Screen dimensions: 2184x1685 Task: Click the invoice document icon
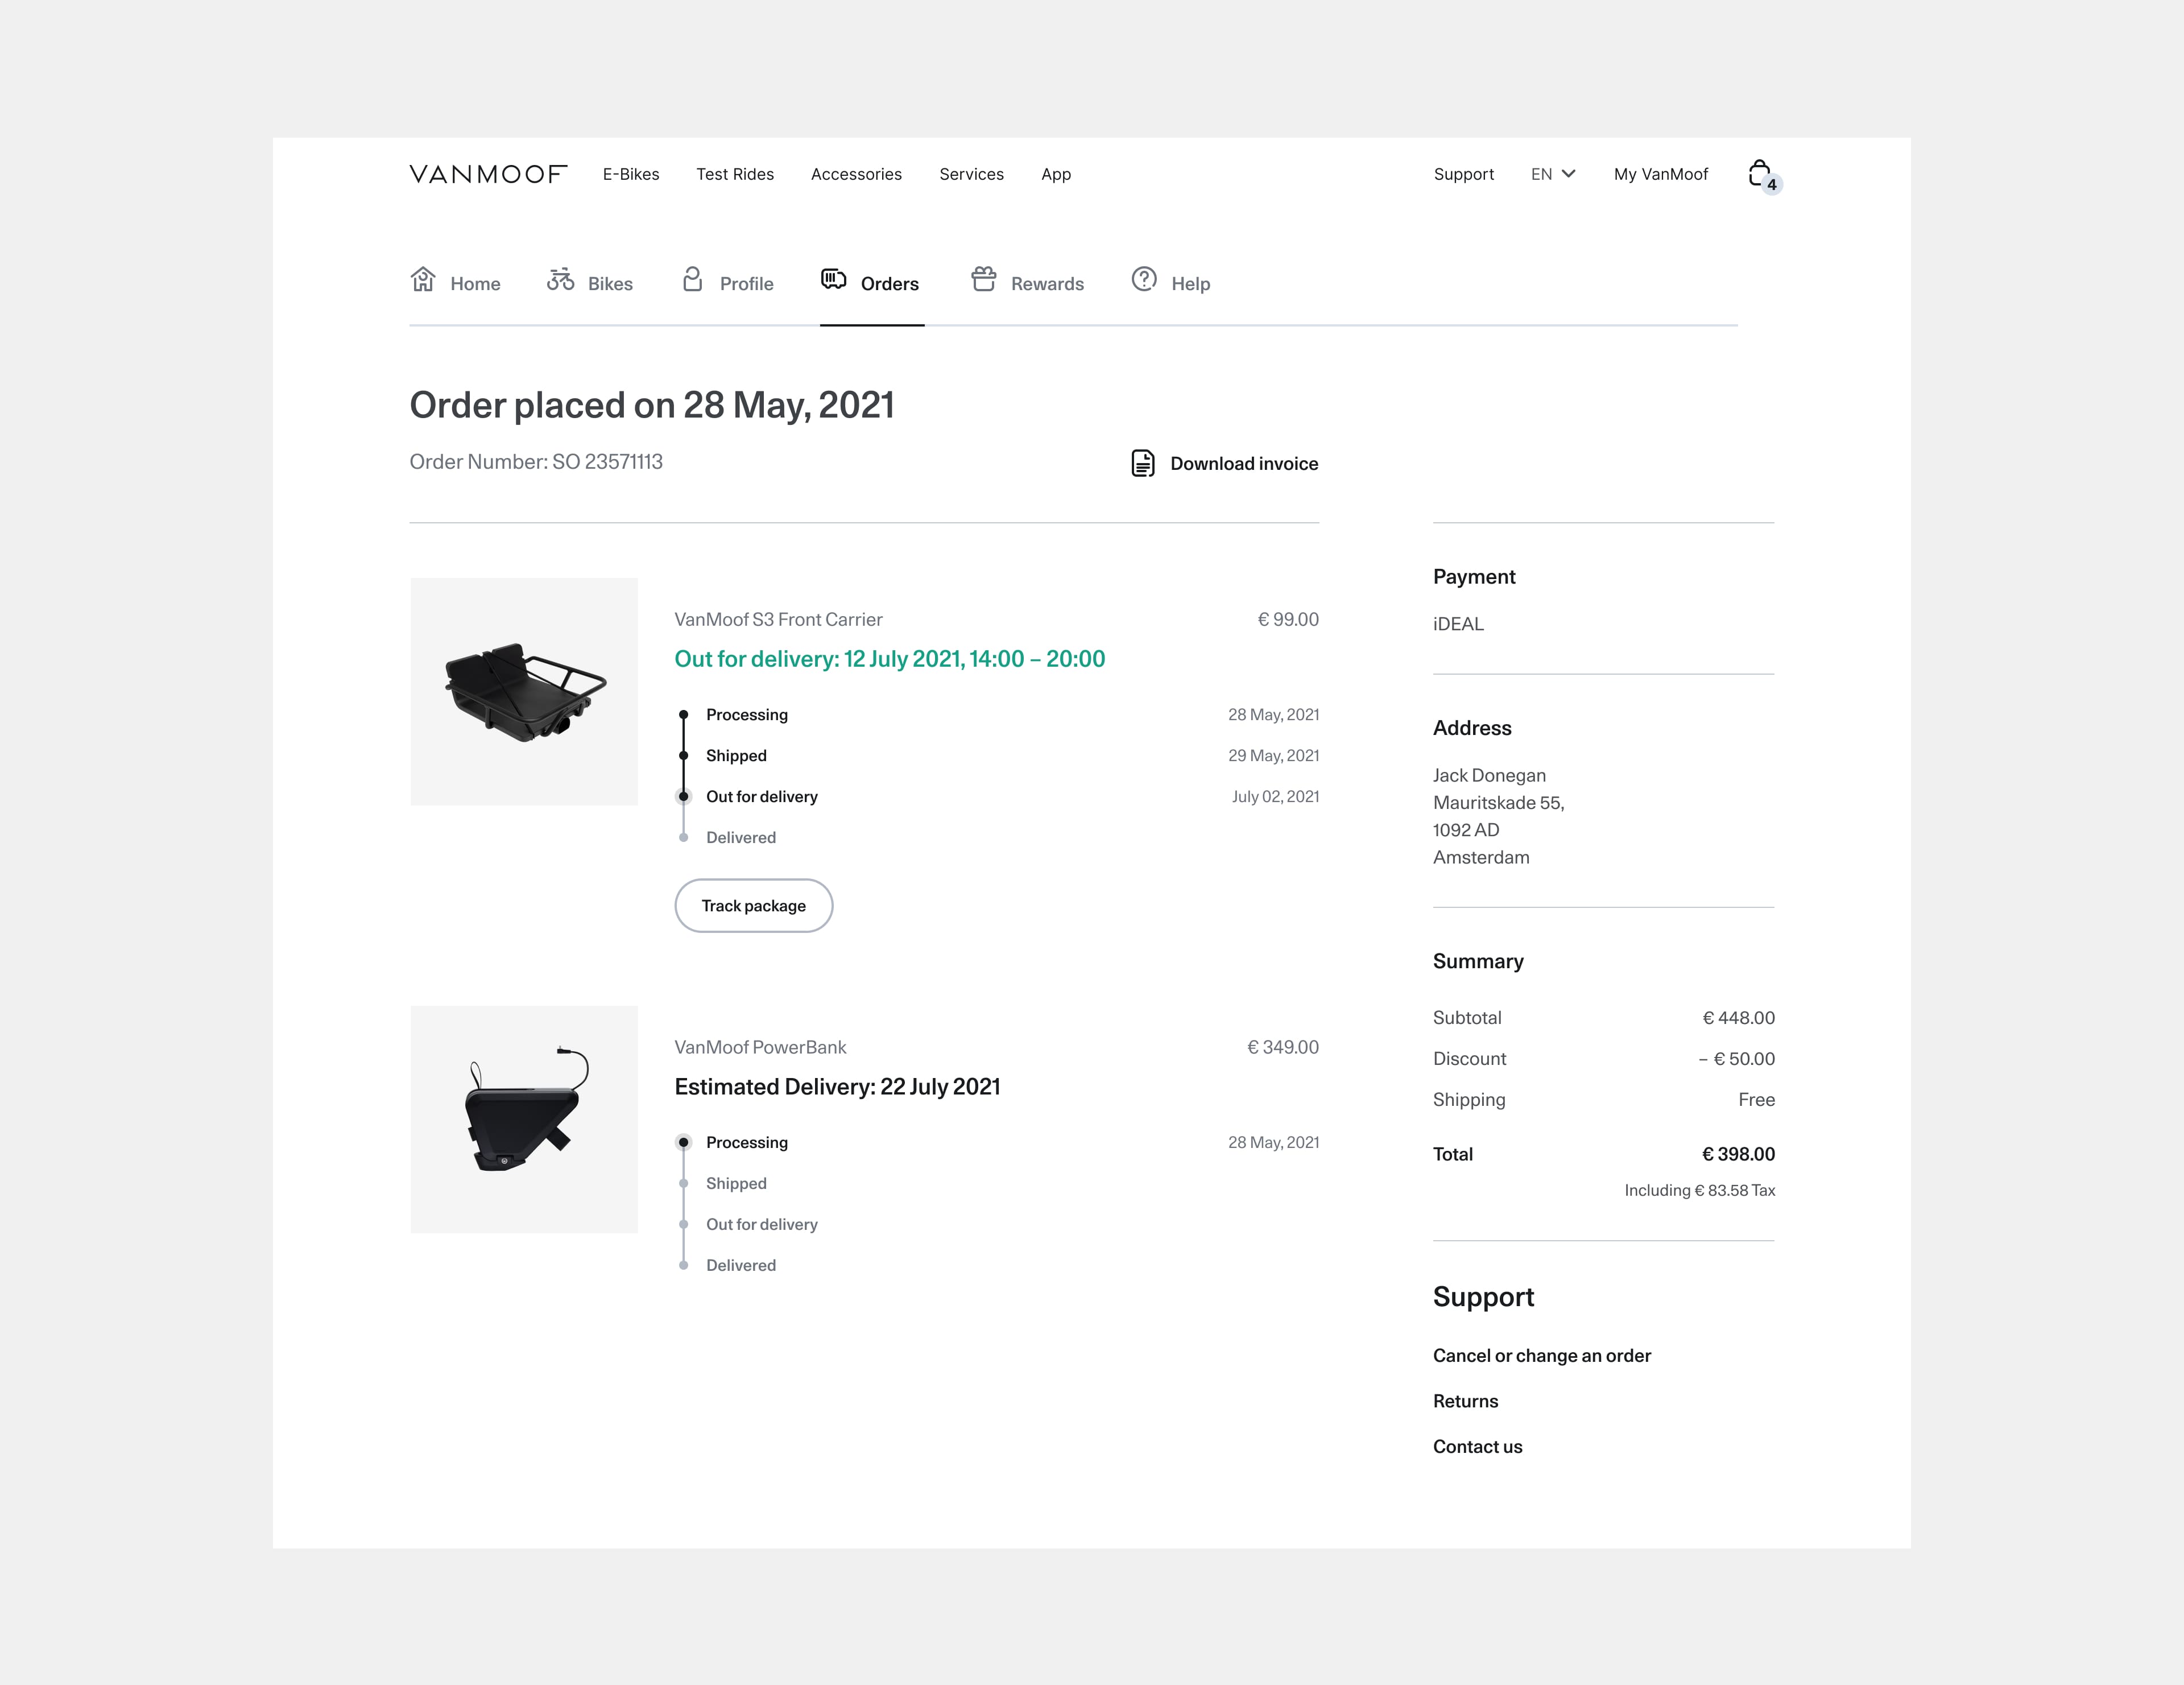(x=1143, y=463)
